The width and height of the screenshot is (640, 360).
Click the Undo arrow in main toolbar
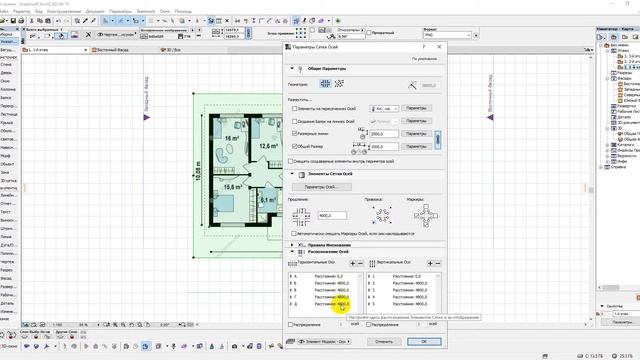(x=58, y=21)
